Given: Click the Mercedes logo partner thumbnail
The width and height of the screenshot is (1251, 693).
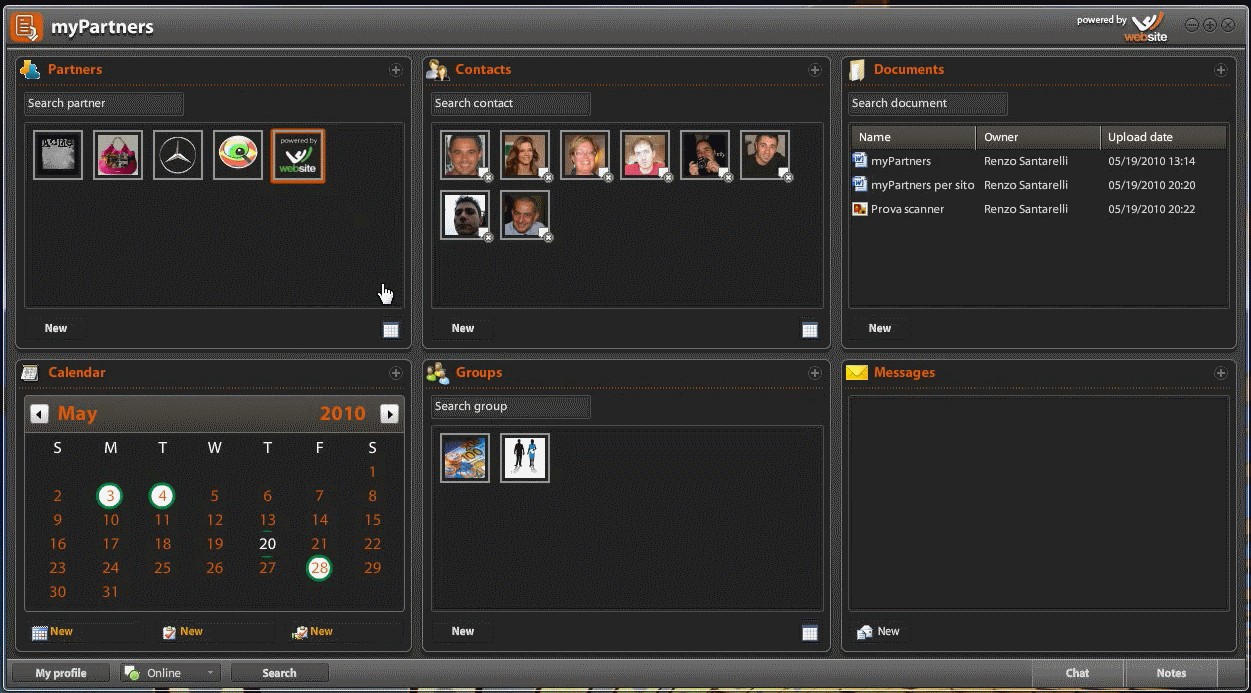Looking at the screenshot, I should tap(178, 156).
